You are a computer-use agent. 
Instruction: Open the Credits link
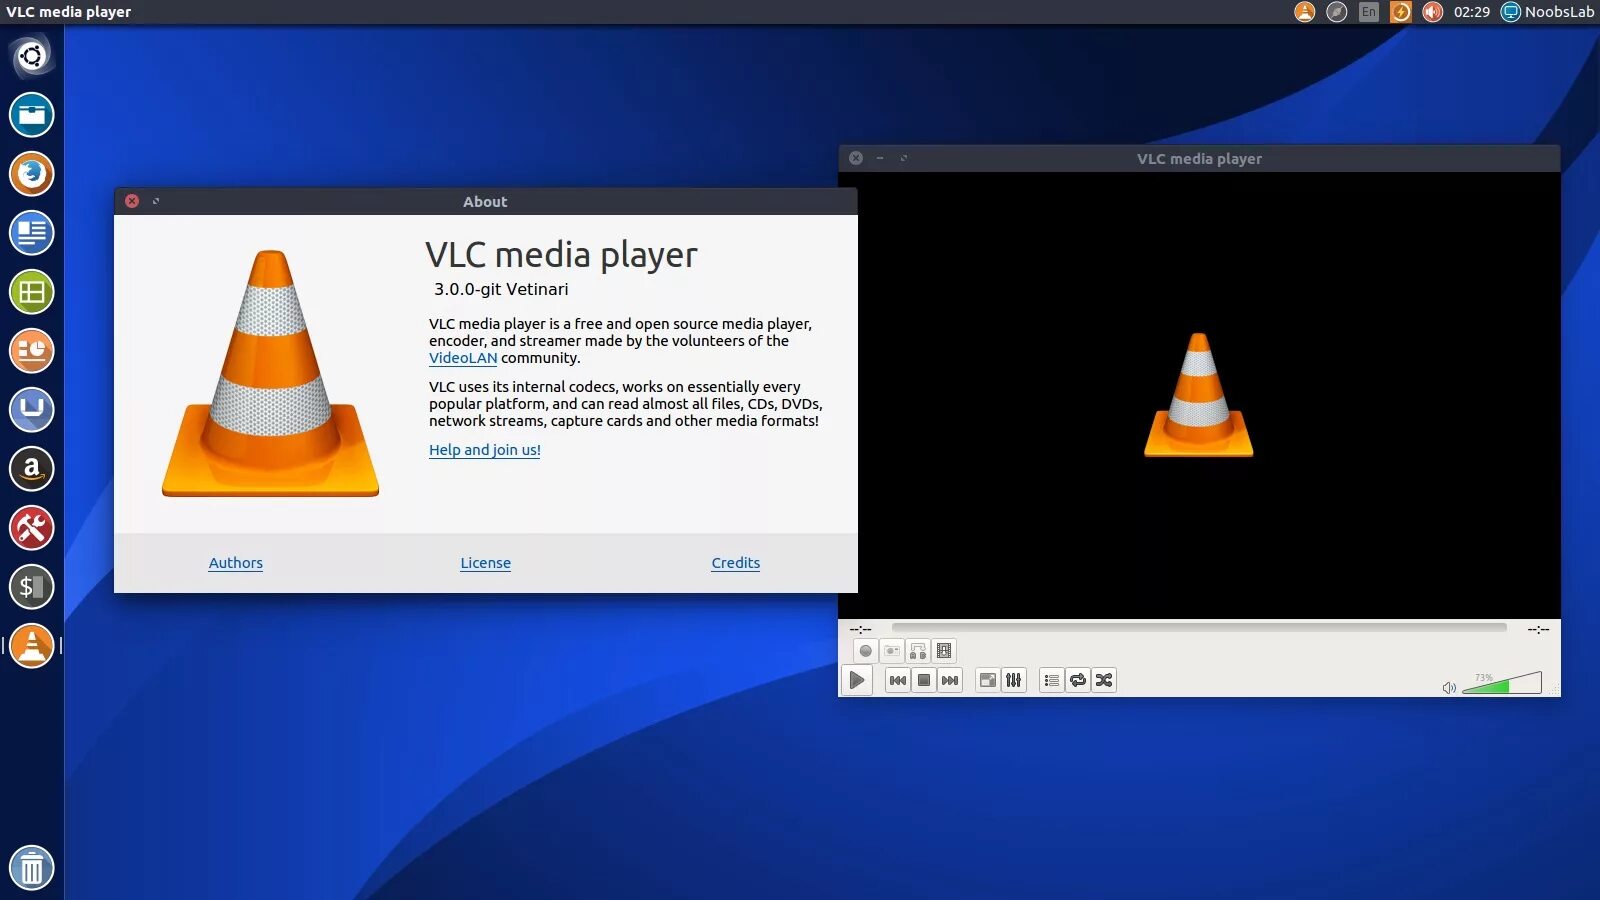click(736, 563)
